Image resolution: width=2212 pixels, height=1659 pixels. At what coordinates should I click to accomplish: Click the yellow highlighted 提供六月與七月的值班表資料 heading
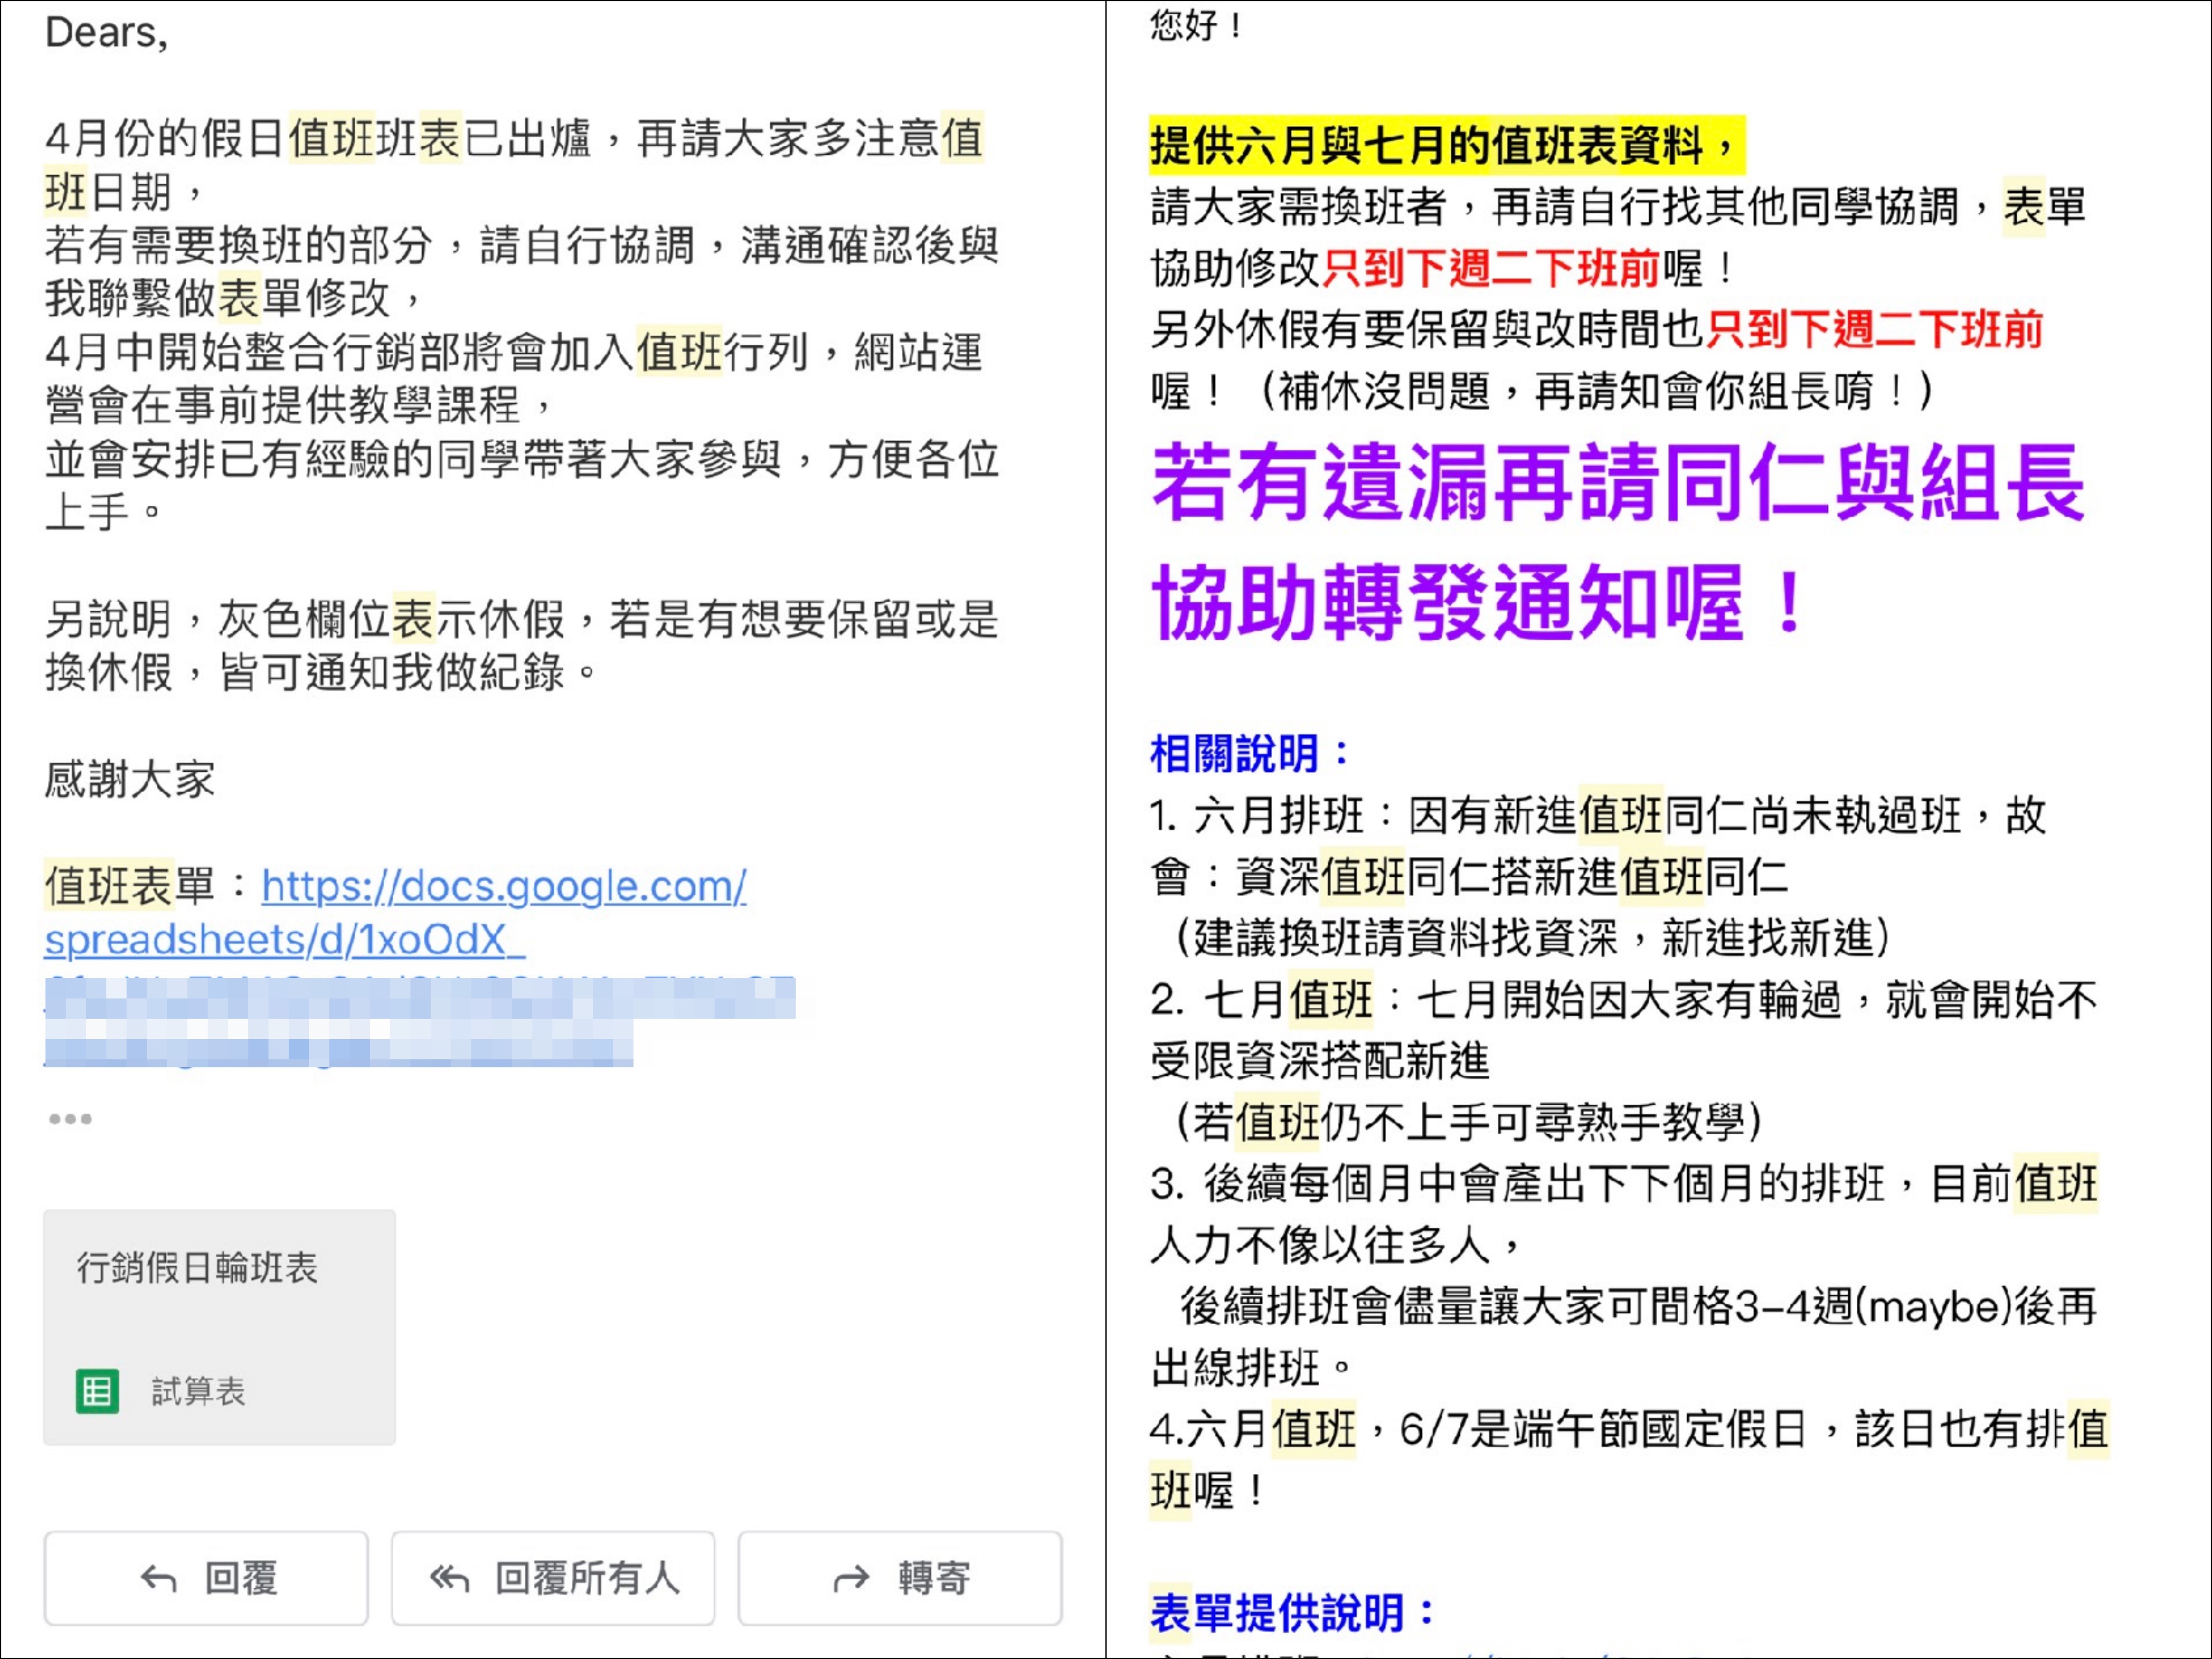1447,145
